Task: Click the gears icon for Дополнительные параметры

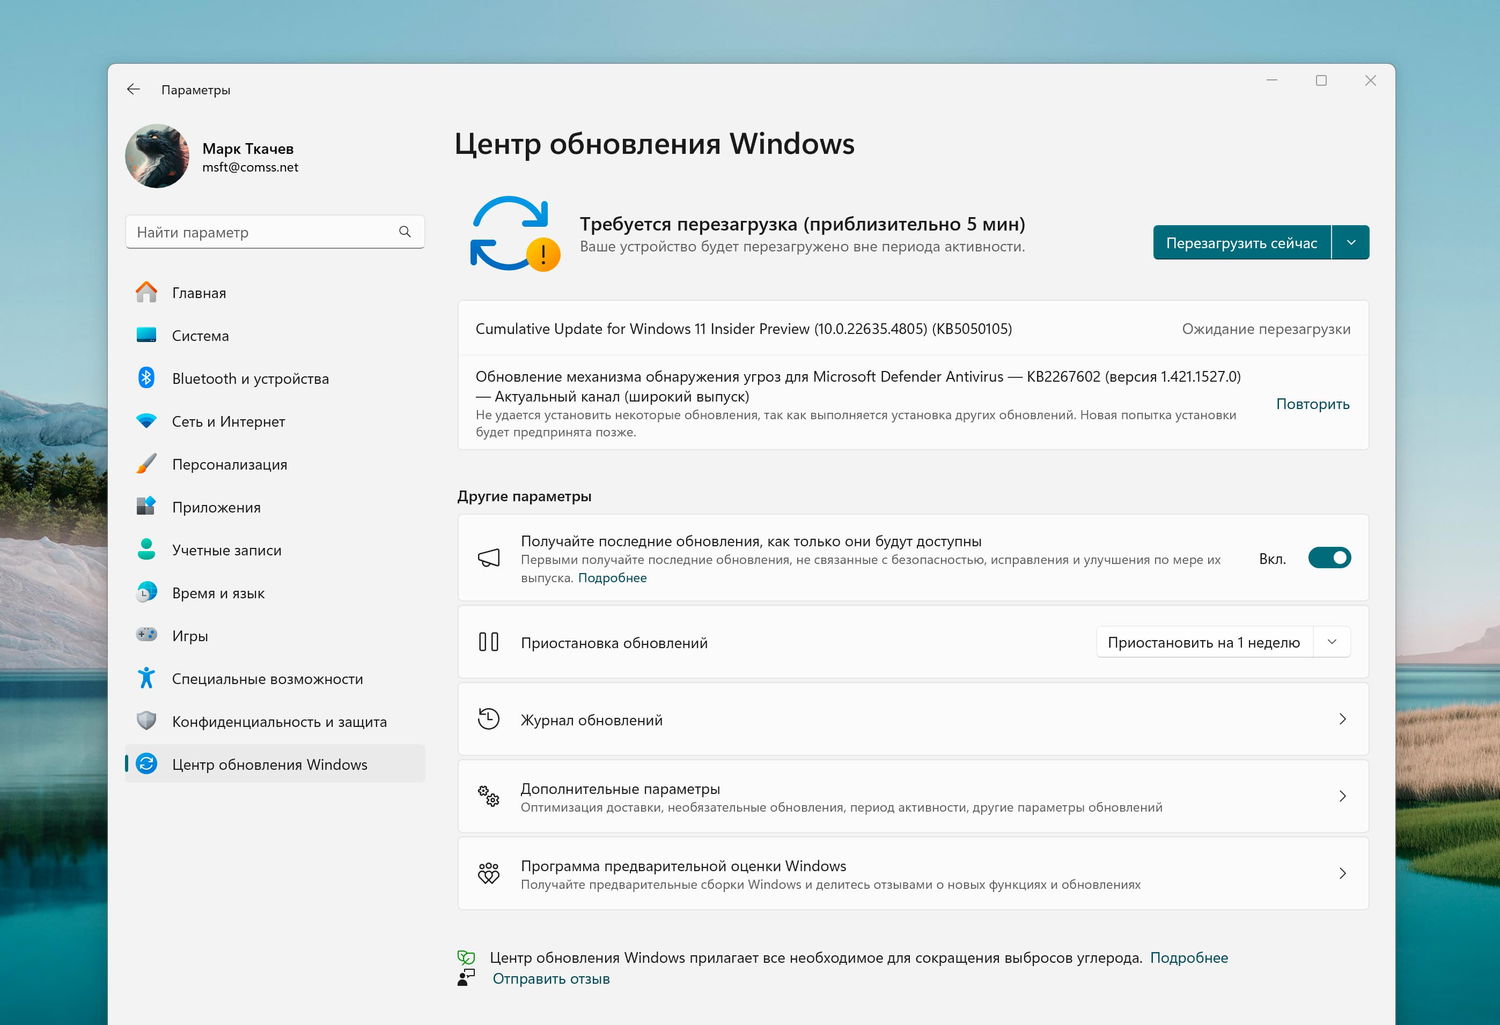Action: click(x=488, y=796)
